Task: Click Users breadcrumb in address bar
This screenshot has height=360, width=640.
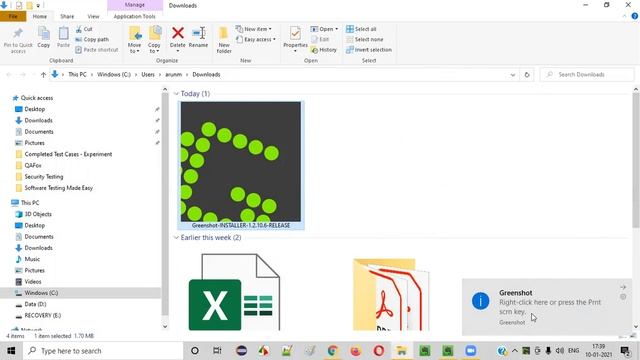Action: (x=148, y=75)
